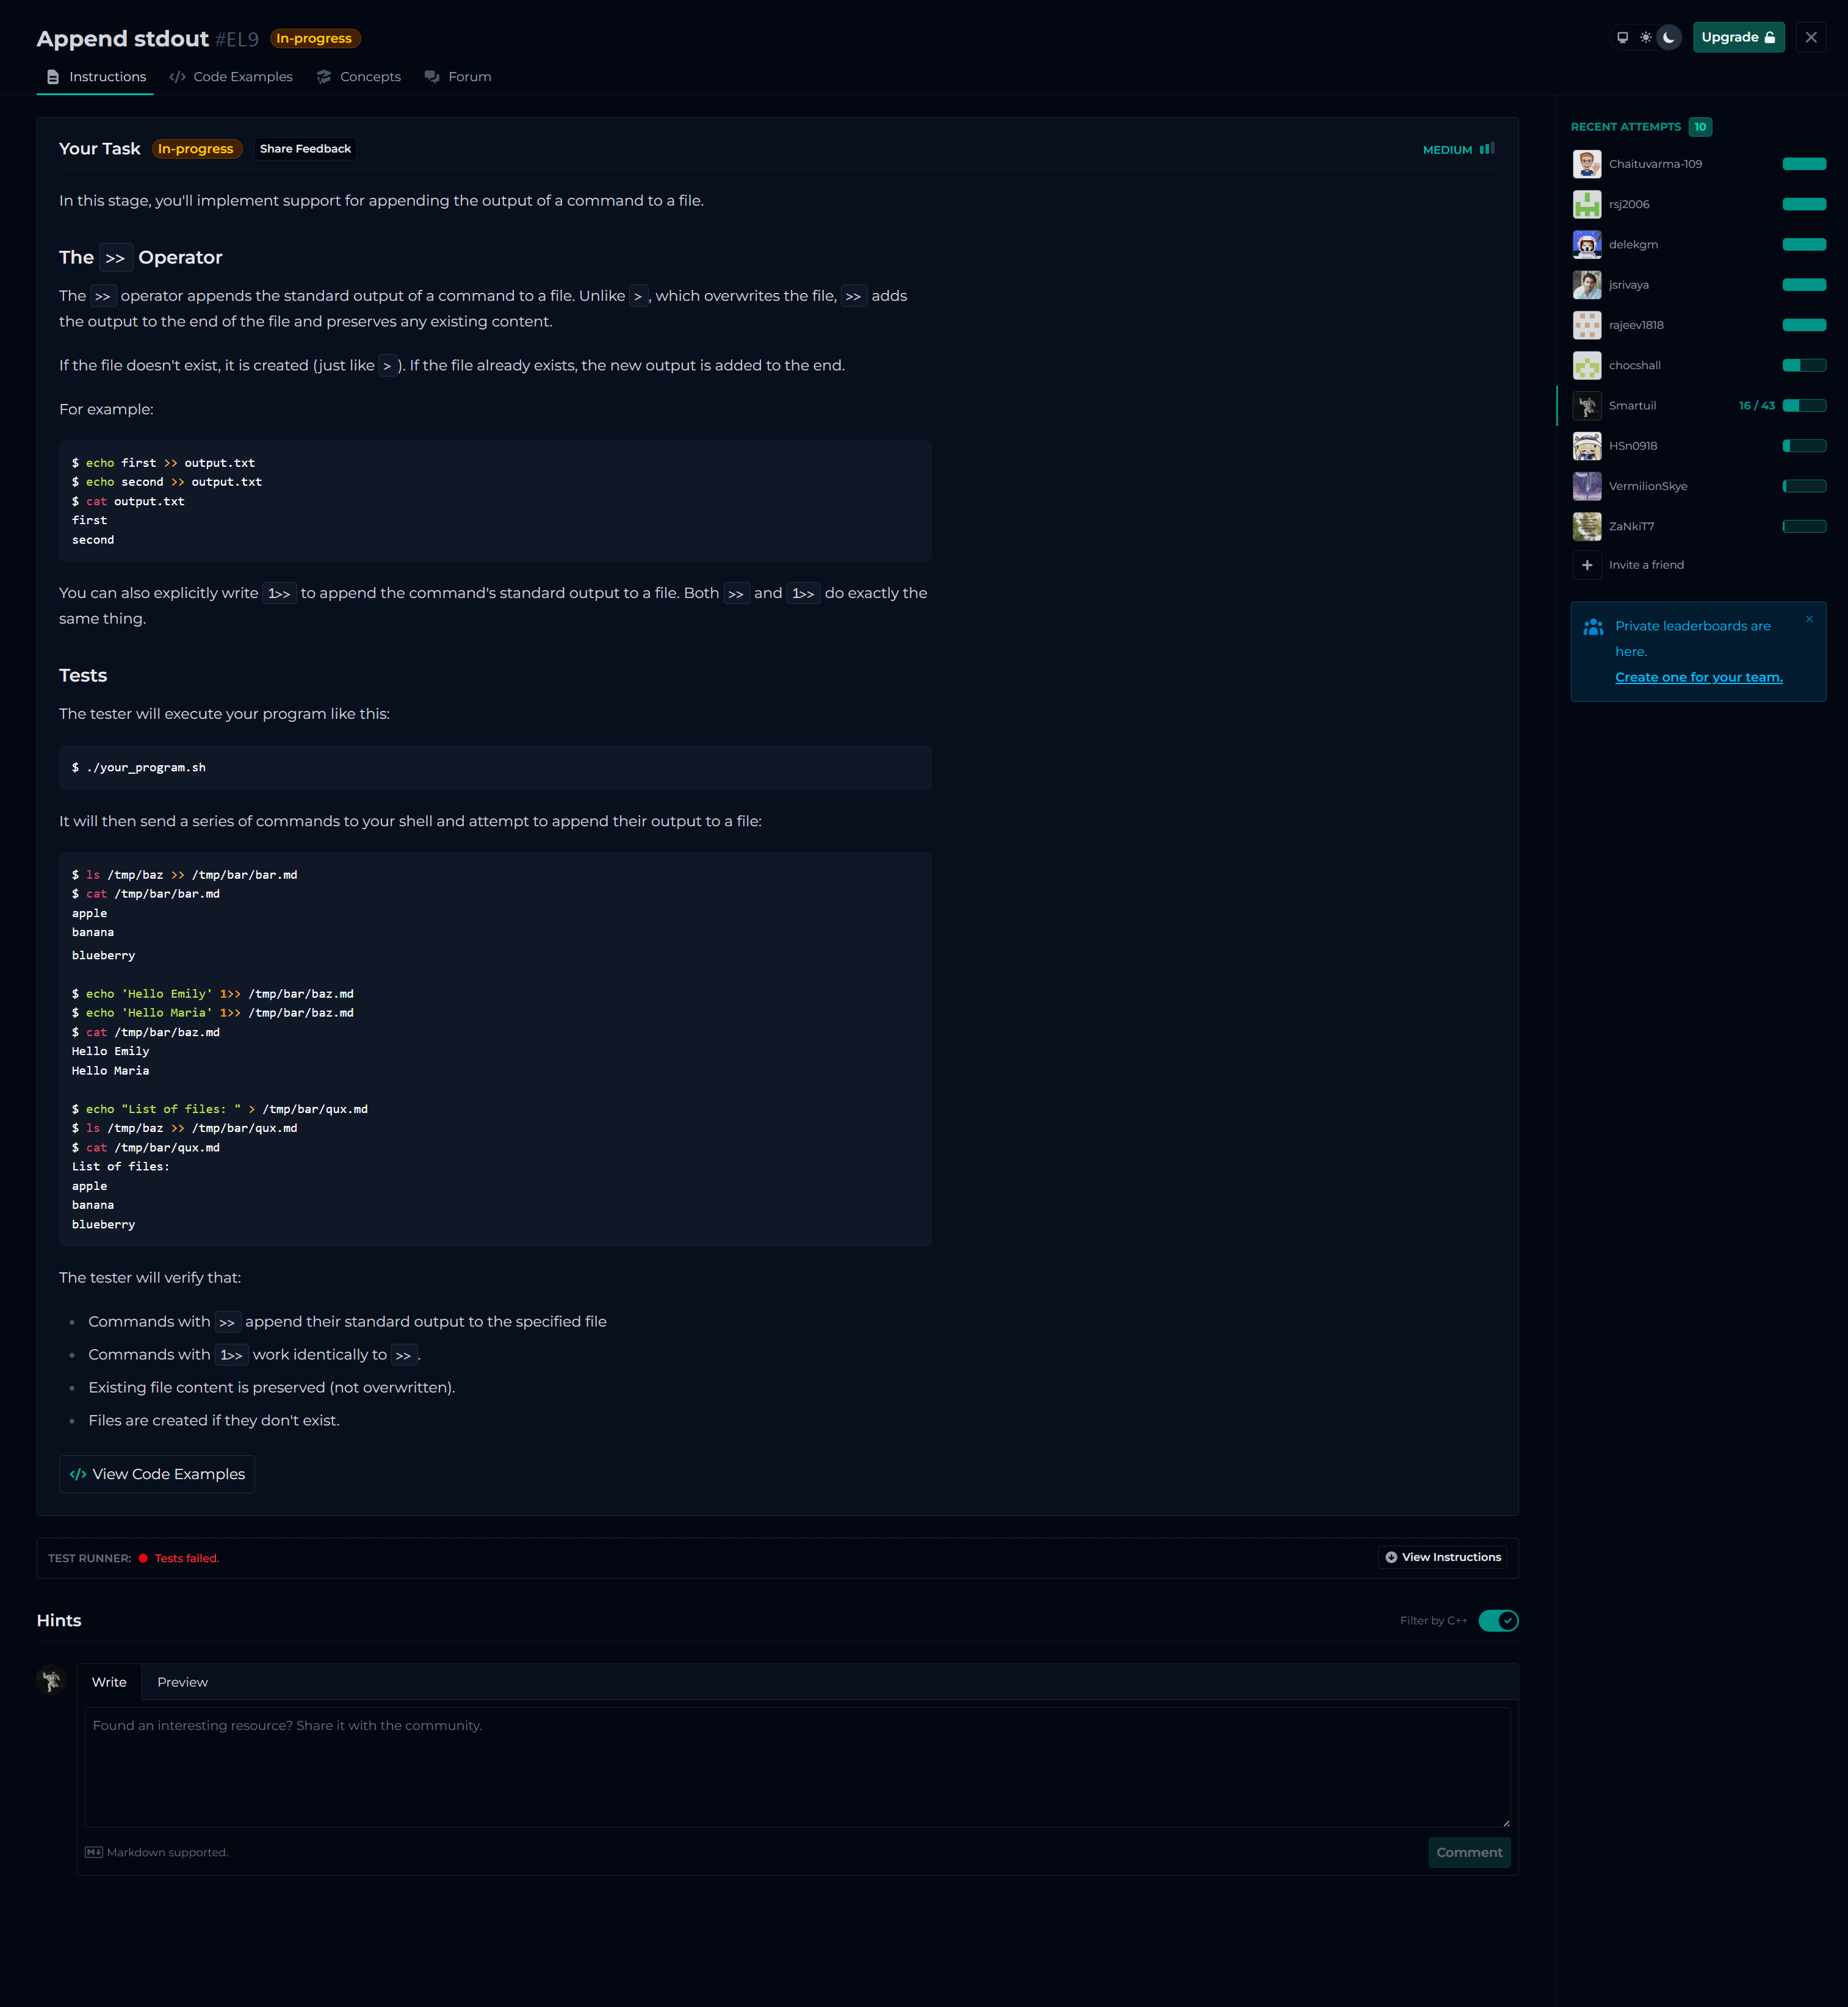This screenshot has width=1848, height=2007.
Task: Switch to system theme monitor icon
Action: [x=1622, y=38]
